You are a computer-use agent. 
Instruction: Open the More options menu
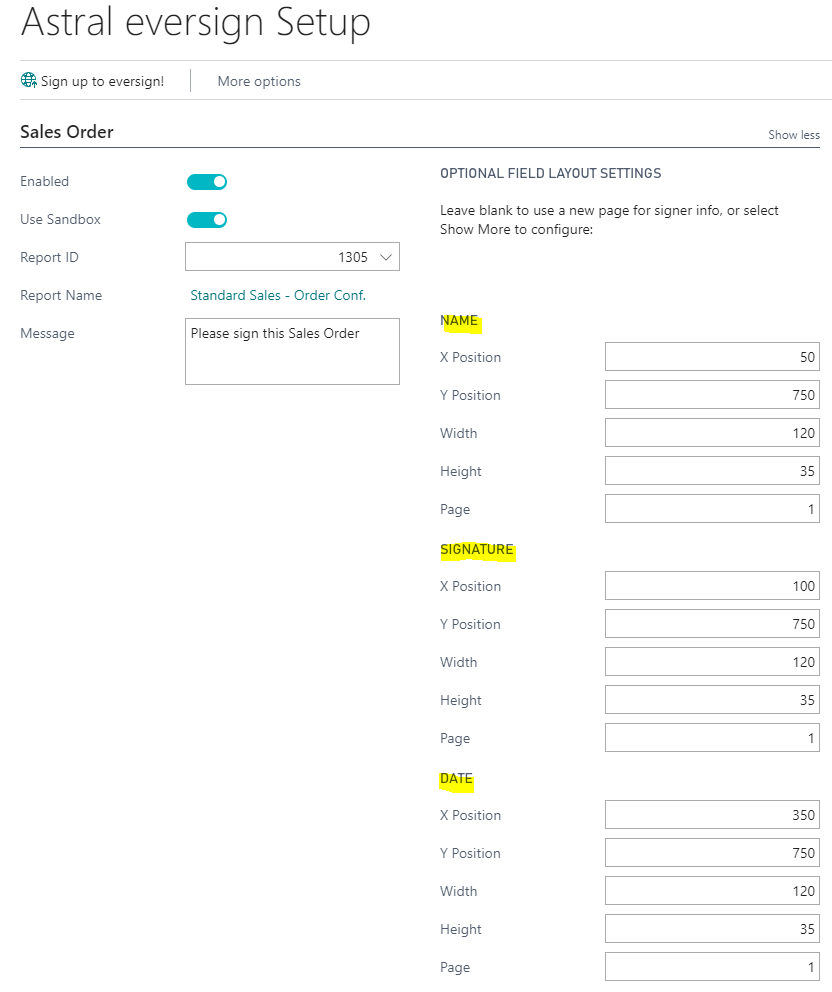[259, 81]
